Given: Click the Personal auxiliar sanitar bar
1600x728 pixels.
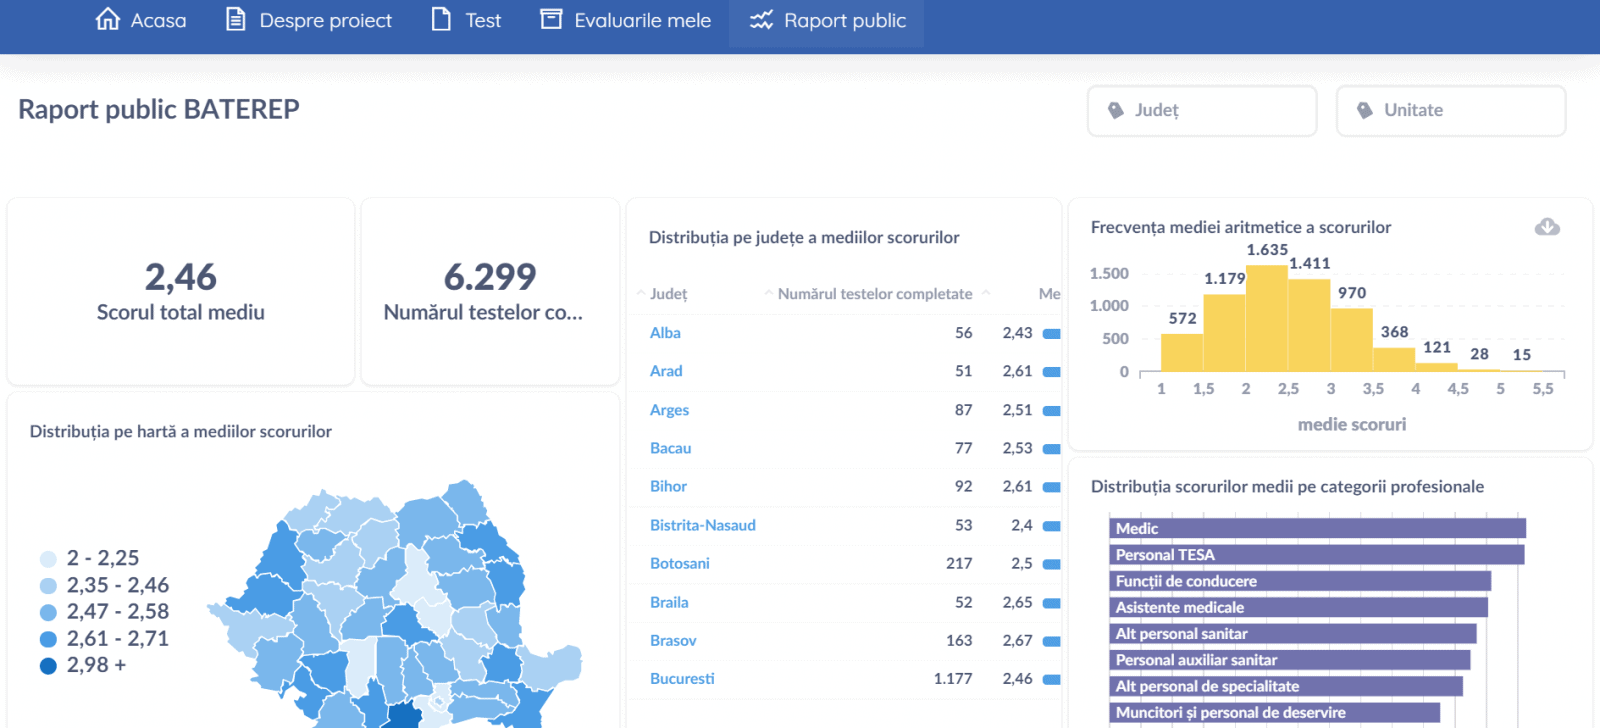Looking at the screenshot, I should tap(1290, 660).
